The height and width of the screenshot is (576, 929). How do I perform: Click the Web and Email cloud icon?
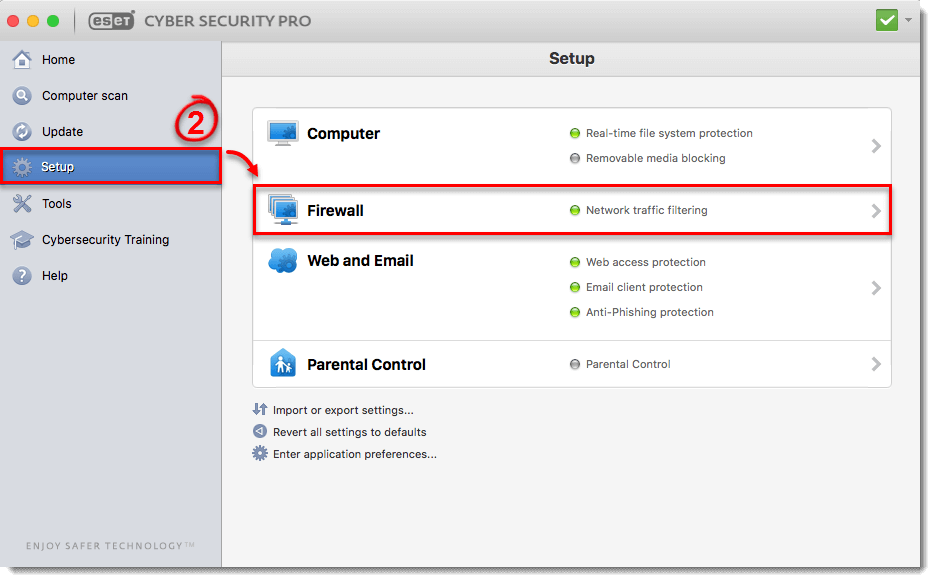tap(283, 260)
